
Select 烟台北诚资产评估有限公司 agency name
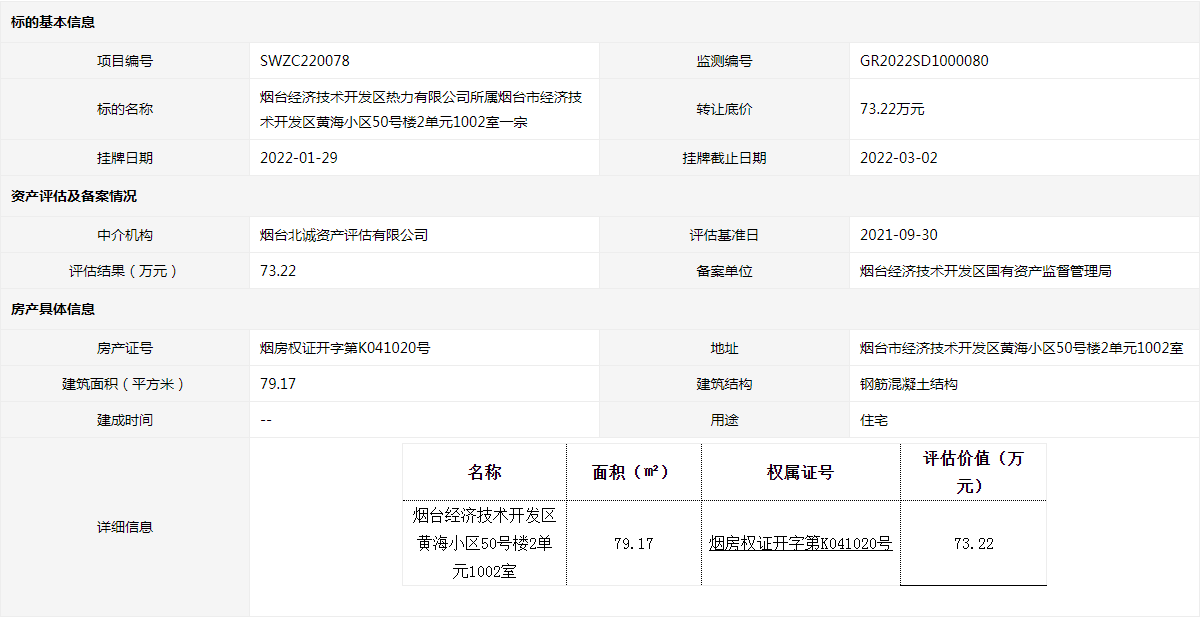[344, 235]
